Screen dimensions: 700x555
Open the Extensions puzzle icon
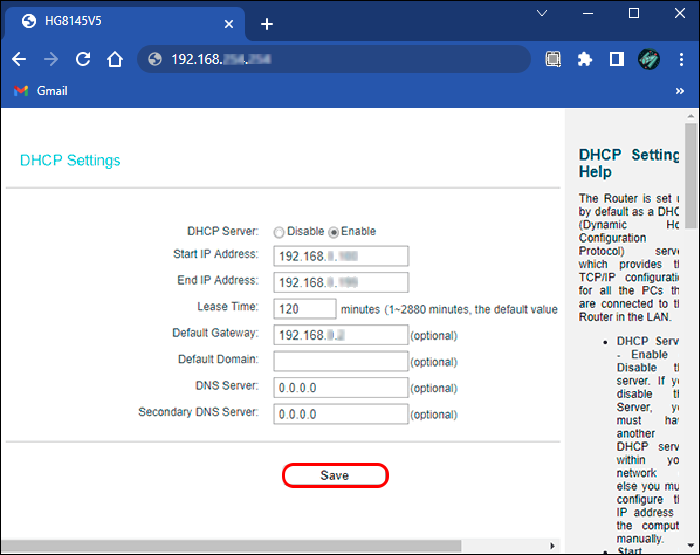tap(585, 59)
